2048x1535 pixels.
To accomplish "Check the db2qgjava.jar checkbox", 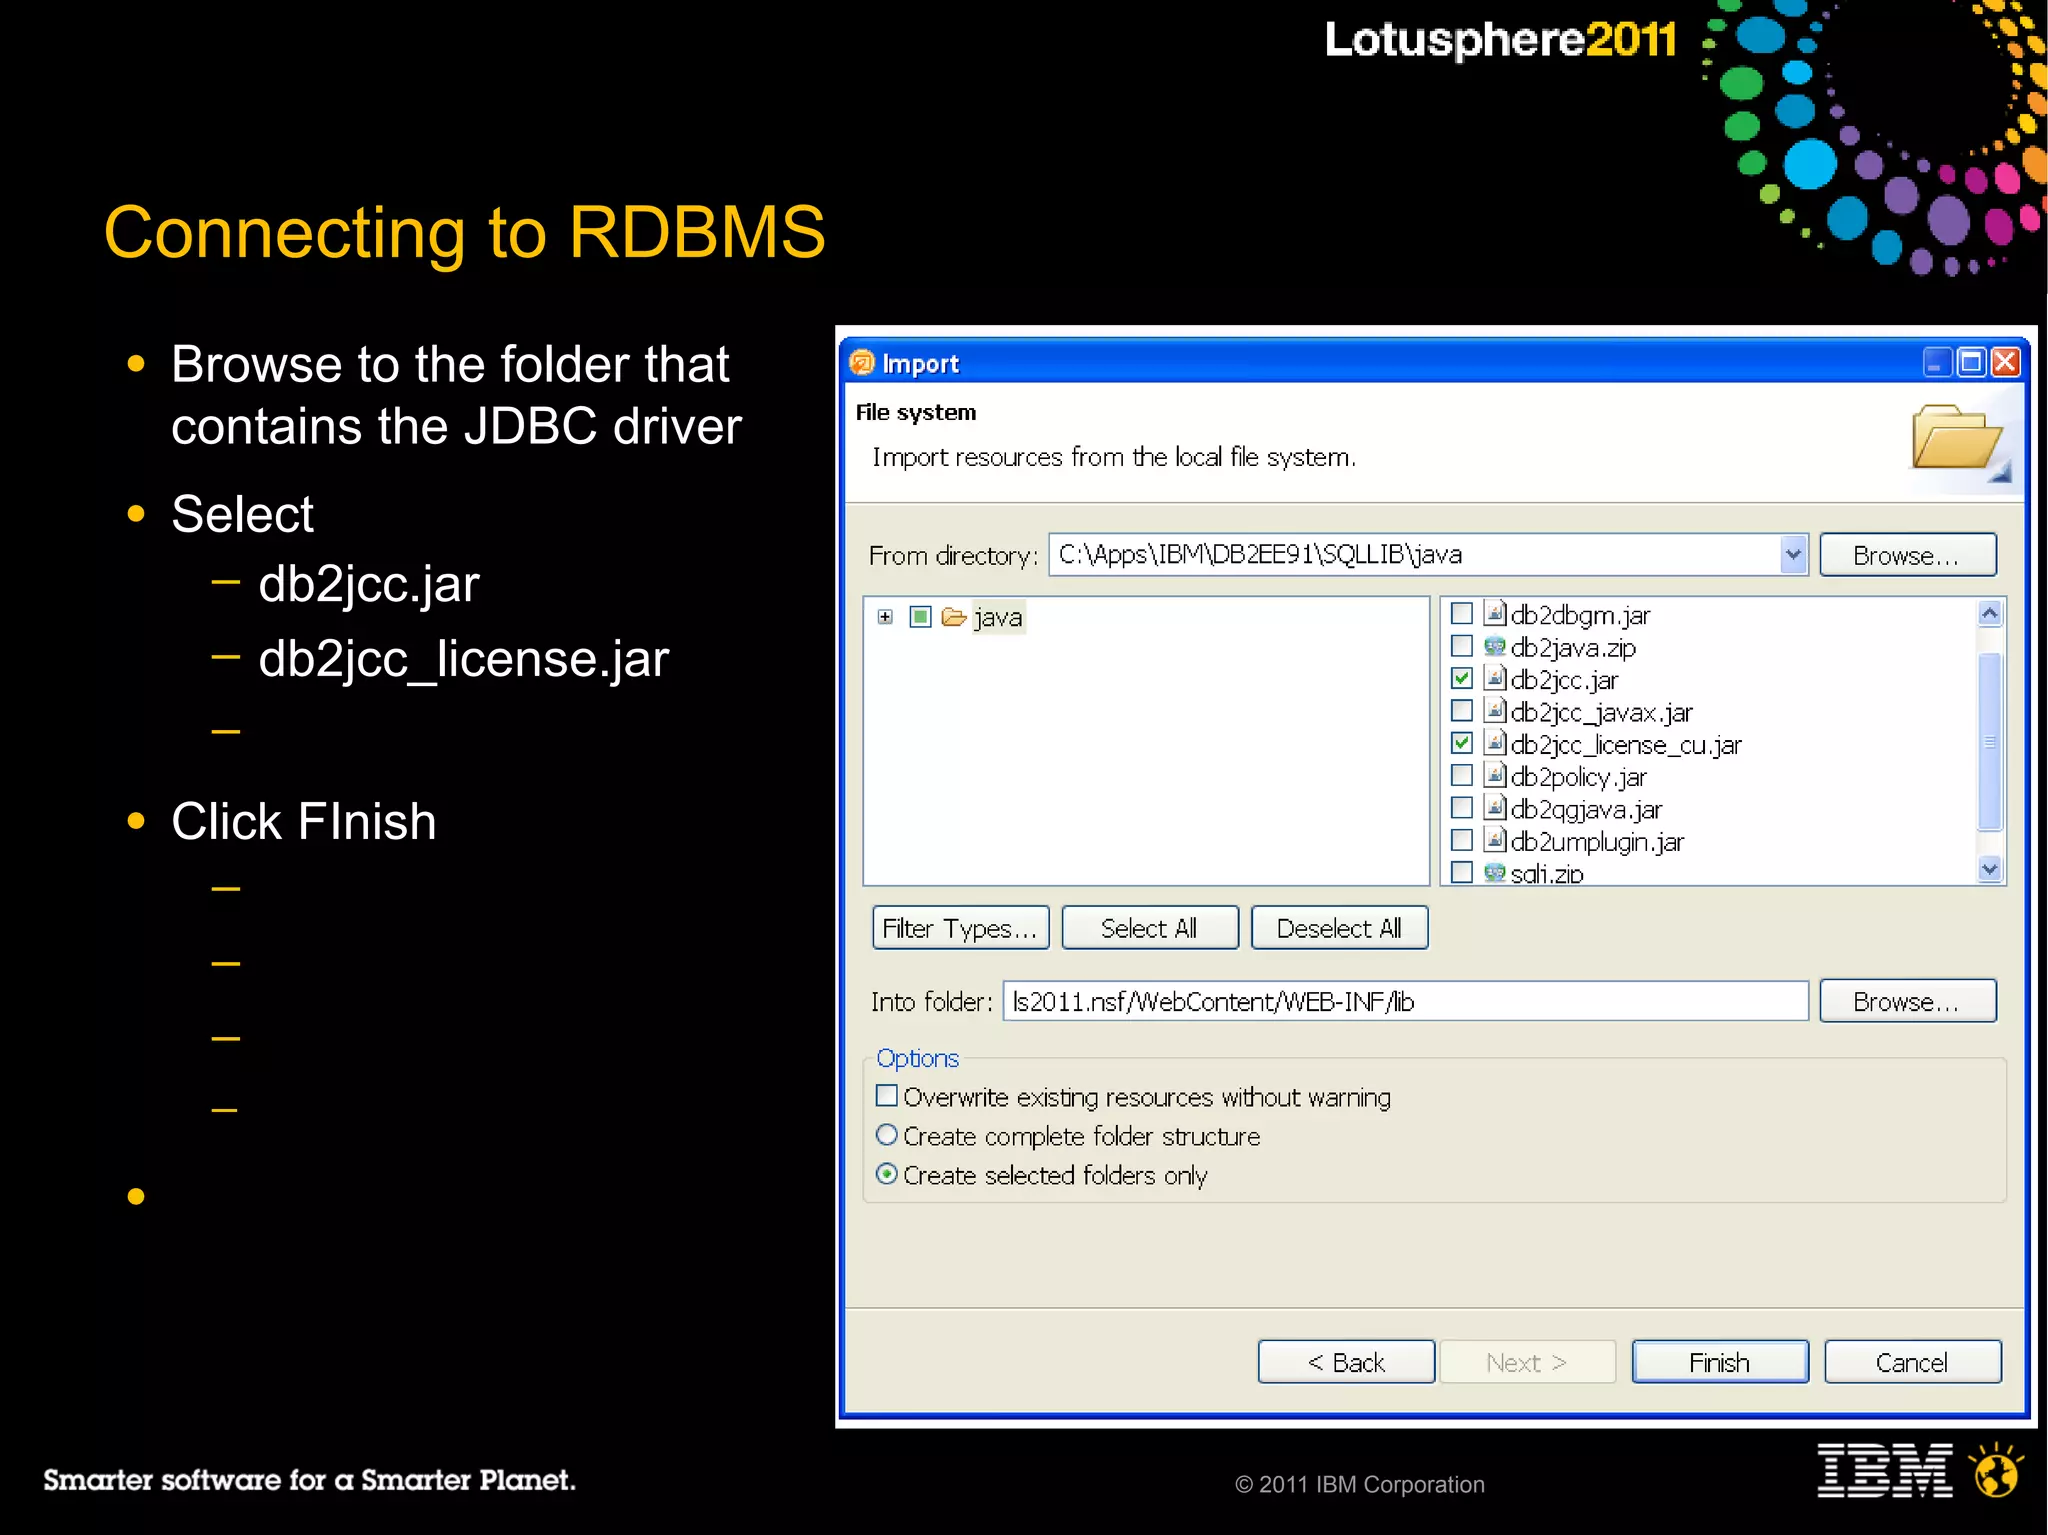I will (x=1461, y=807).
